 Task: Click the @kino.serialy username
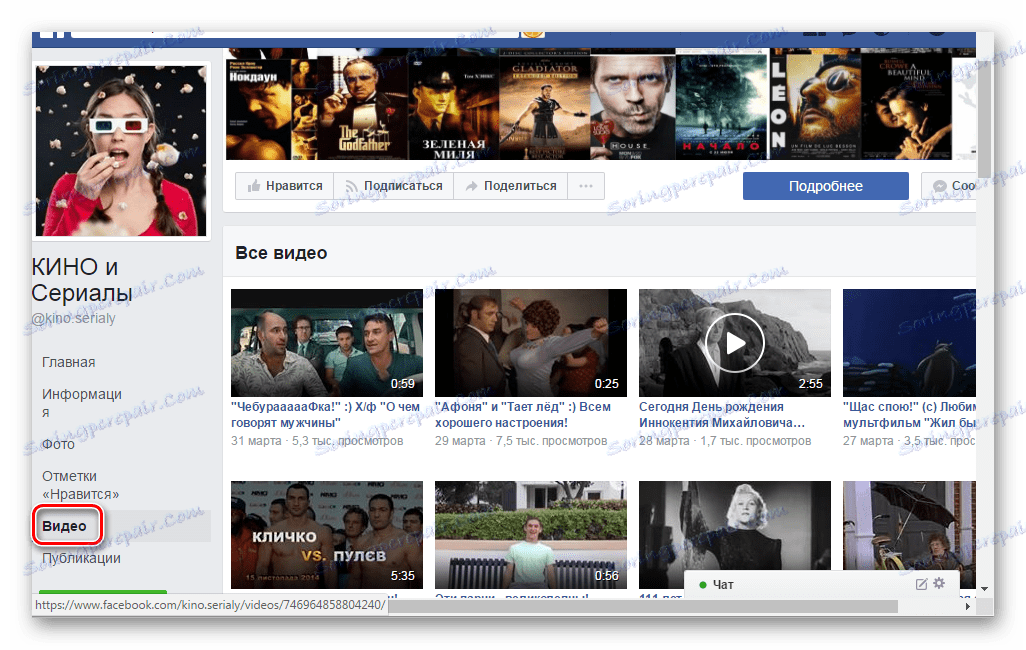tap(73, 318)
